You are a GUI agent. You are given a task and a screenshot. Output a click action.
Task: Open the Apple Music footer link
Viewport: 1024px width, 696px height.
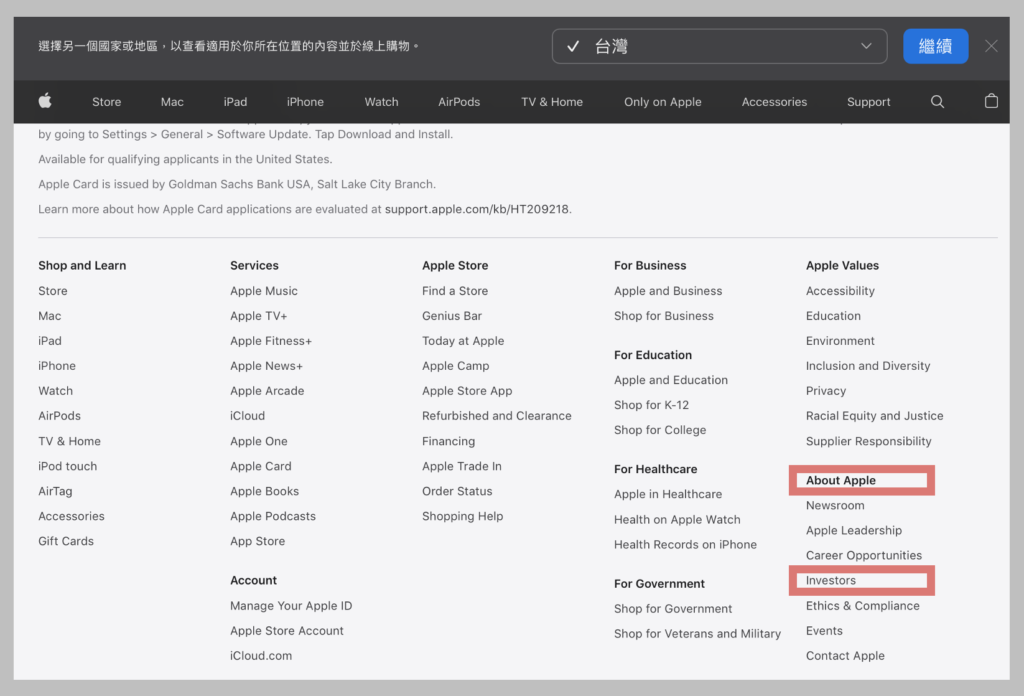pyautogui.click(x=264, y=291)
